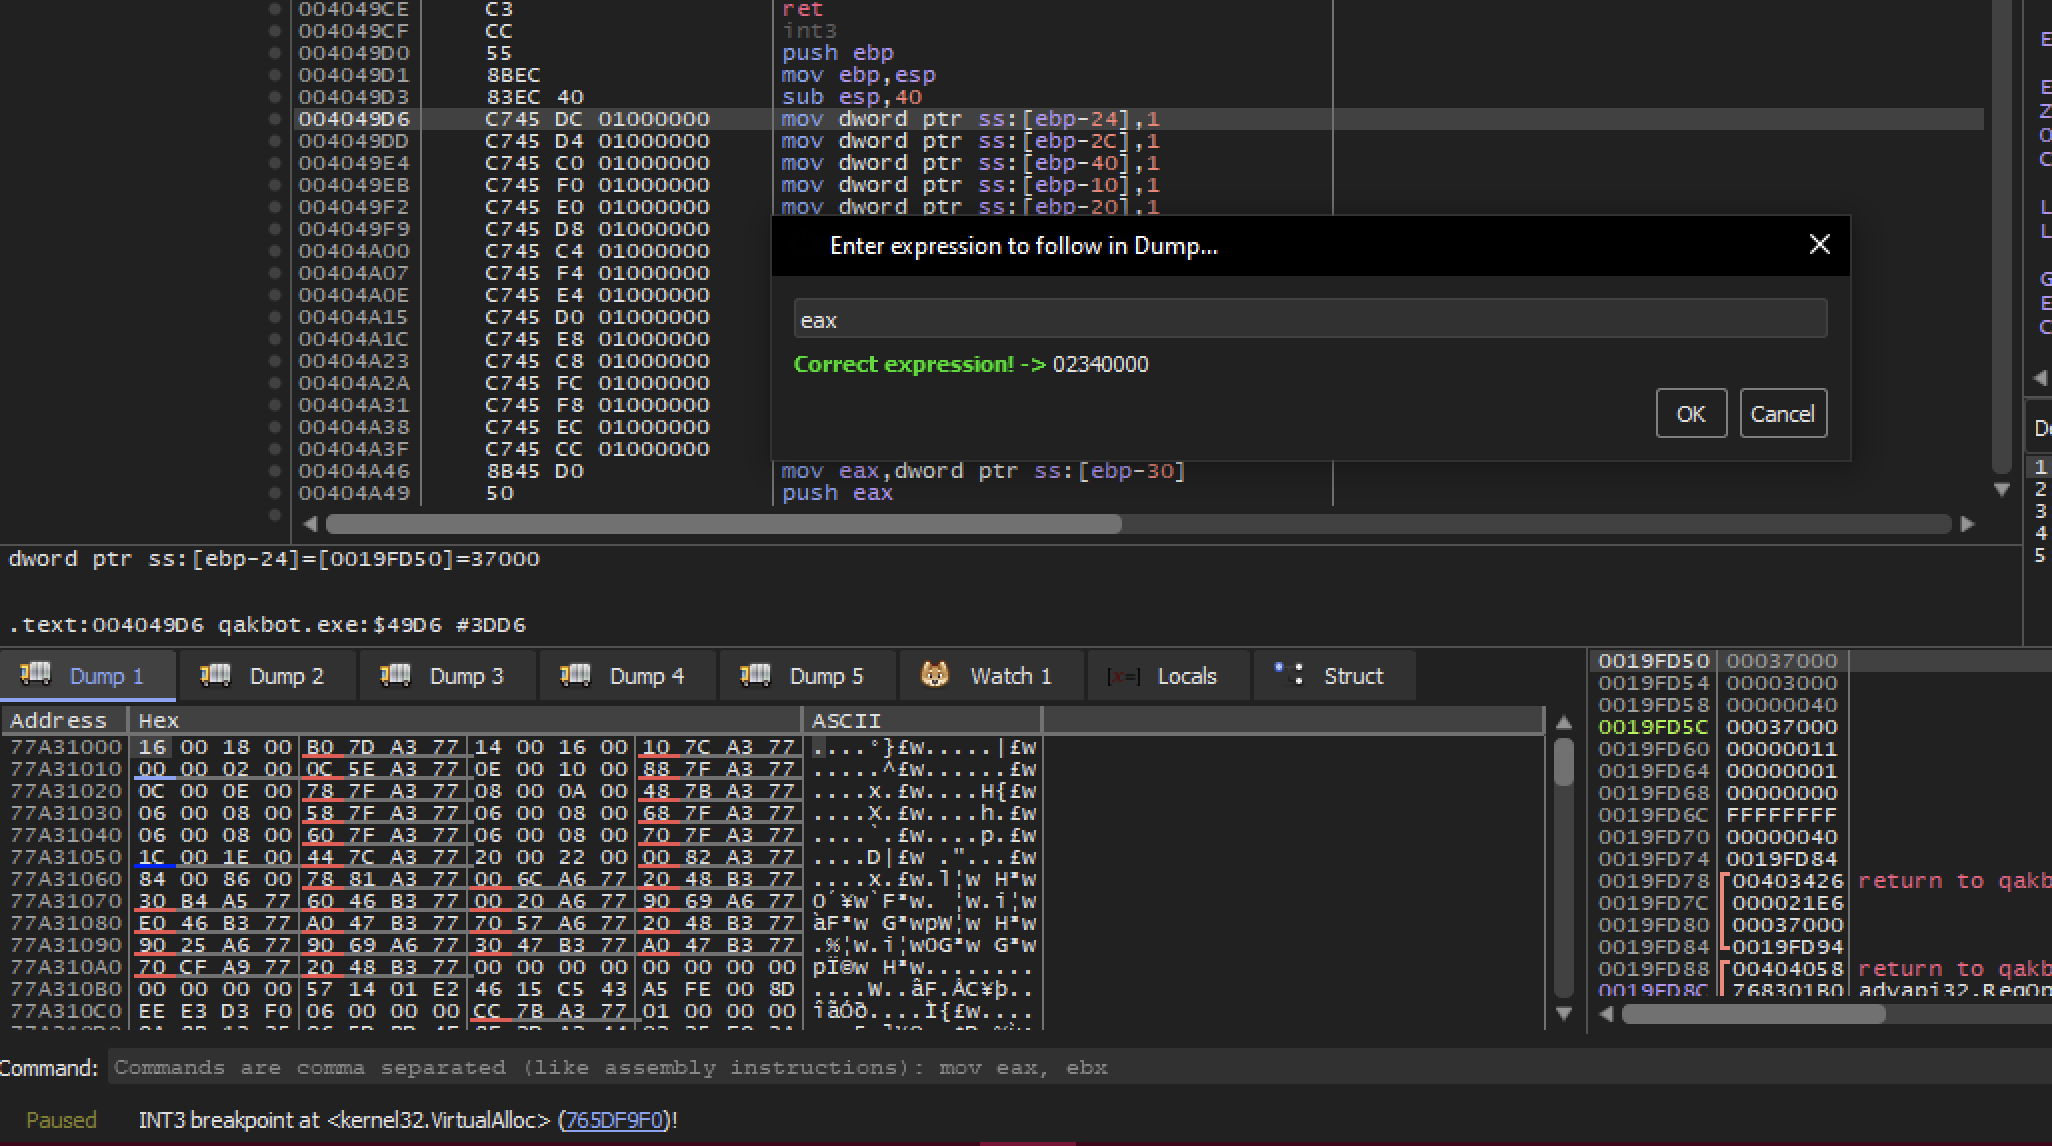Screen dimensions: 2052x1146
Task: Toggle breakpoint dot at 00404A46
Action: tap(275, 471)
